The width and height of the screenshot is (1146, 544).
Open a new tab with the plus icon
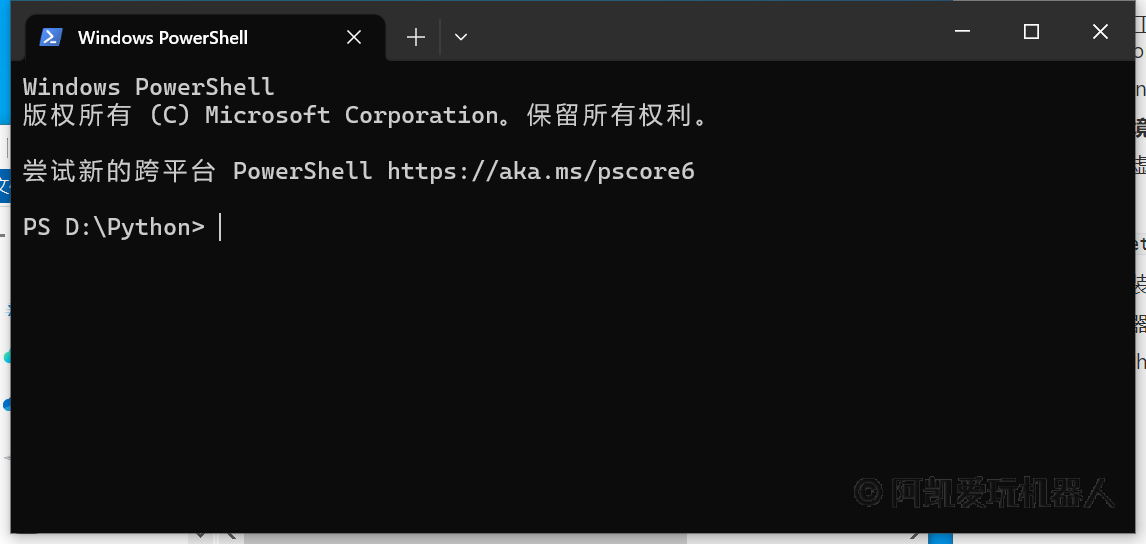[x=416, y=37]
